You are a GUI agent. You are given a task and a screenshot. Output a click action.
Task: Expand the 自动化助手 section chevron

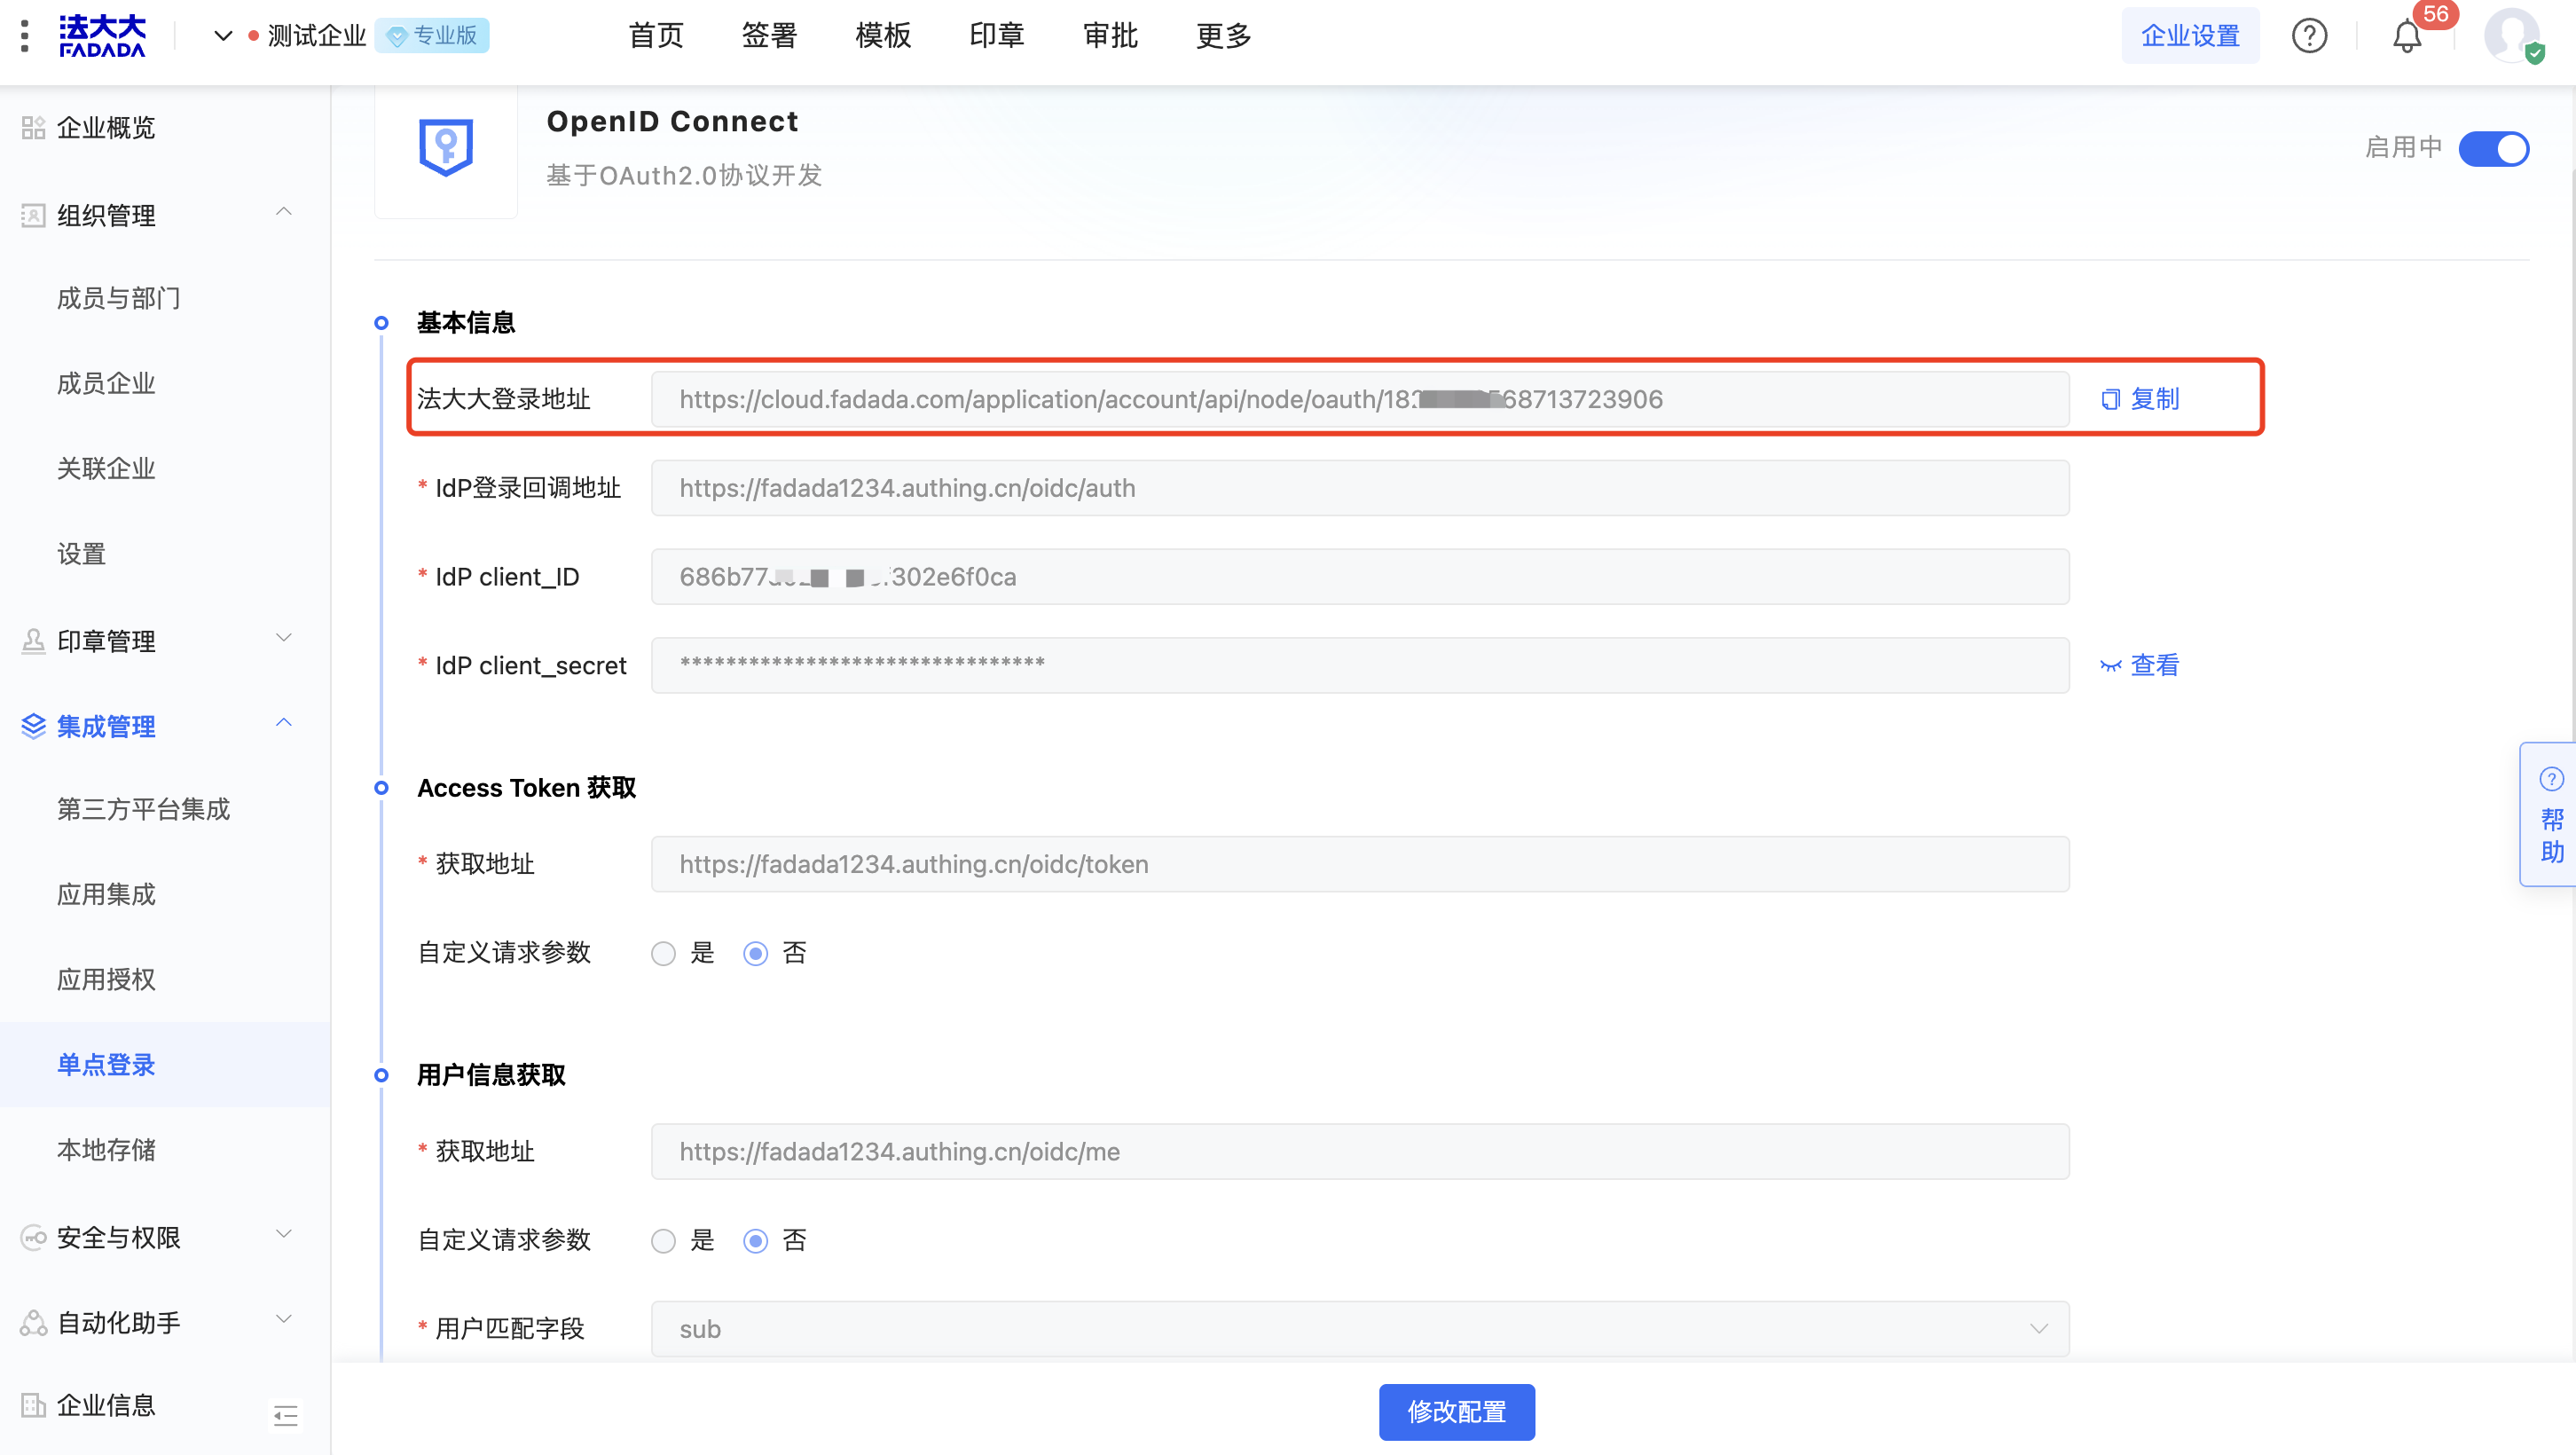click(x=284, y=1320)
